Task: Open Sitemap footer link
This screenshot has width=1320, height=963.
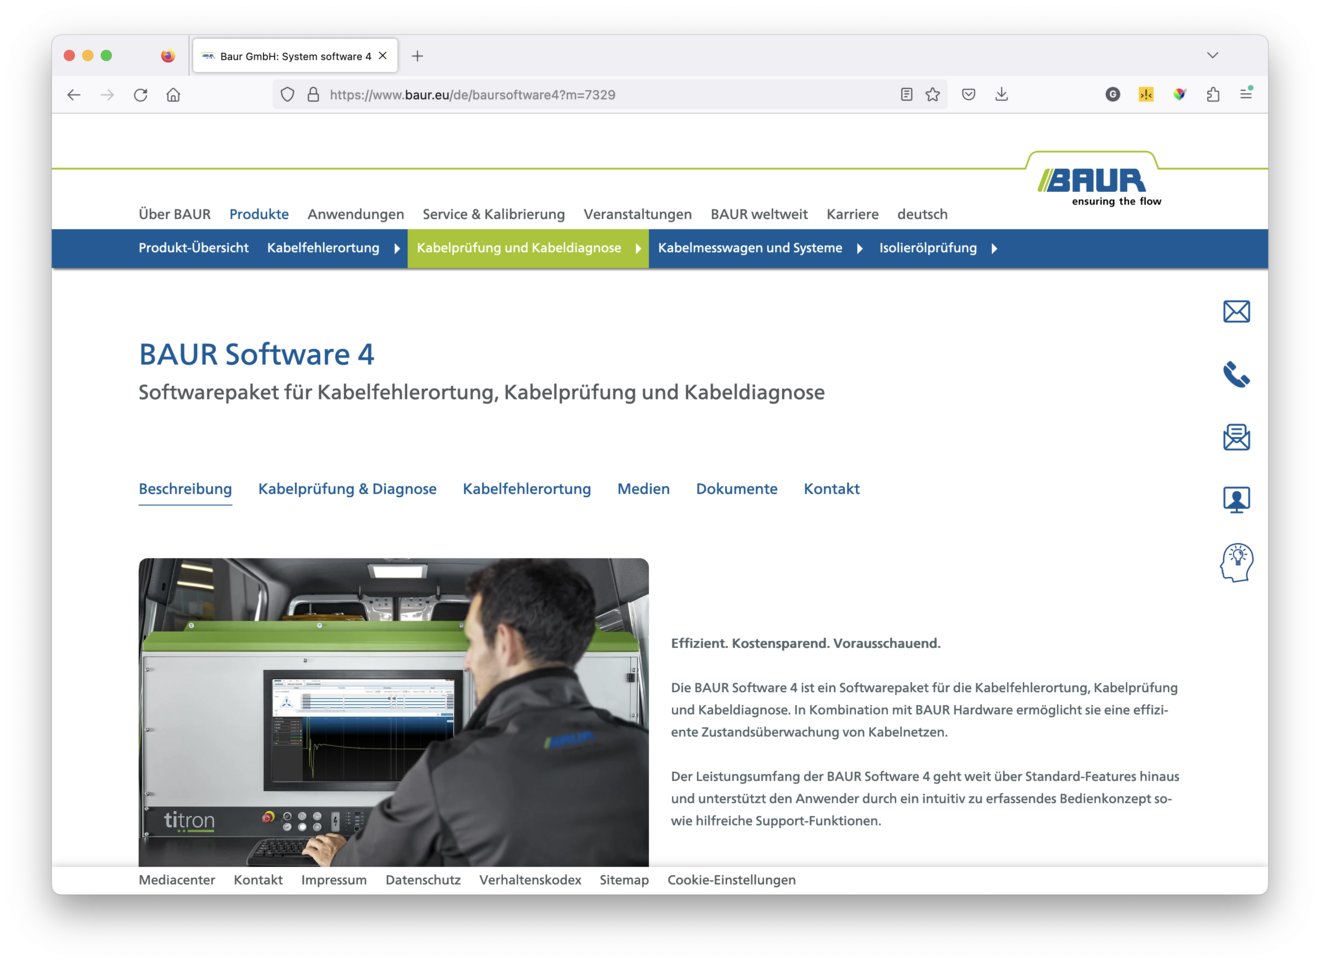Action: pos(624,880)
